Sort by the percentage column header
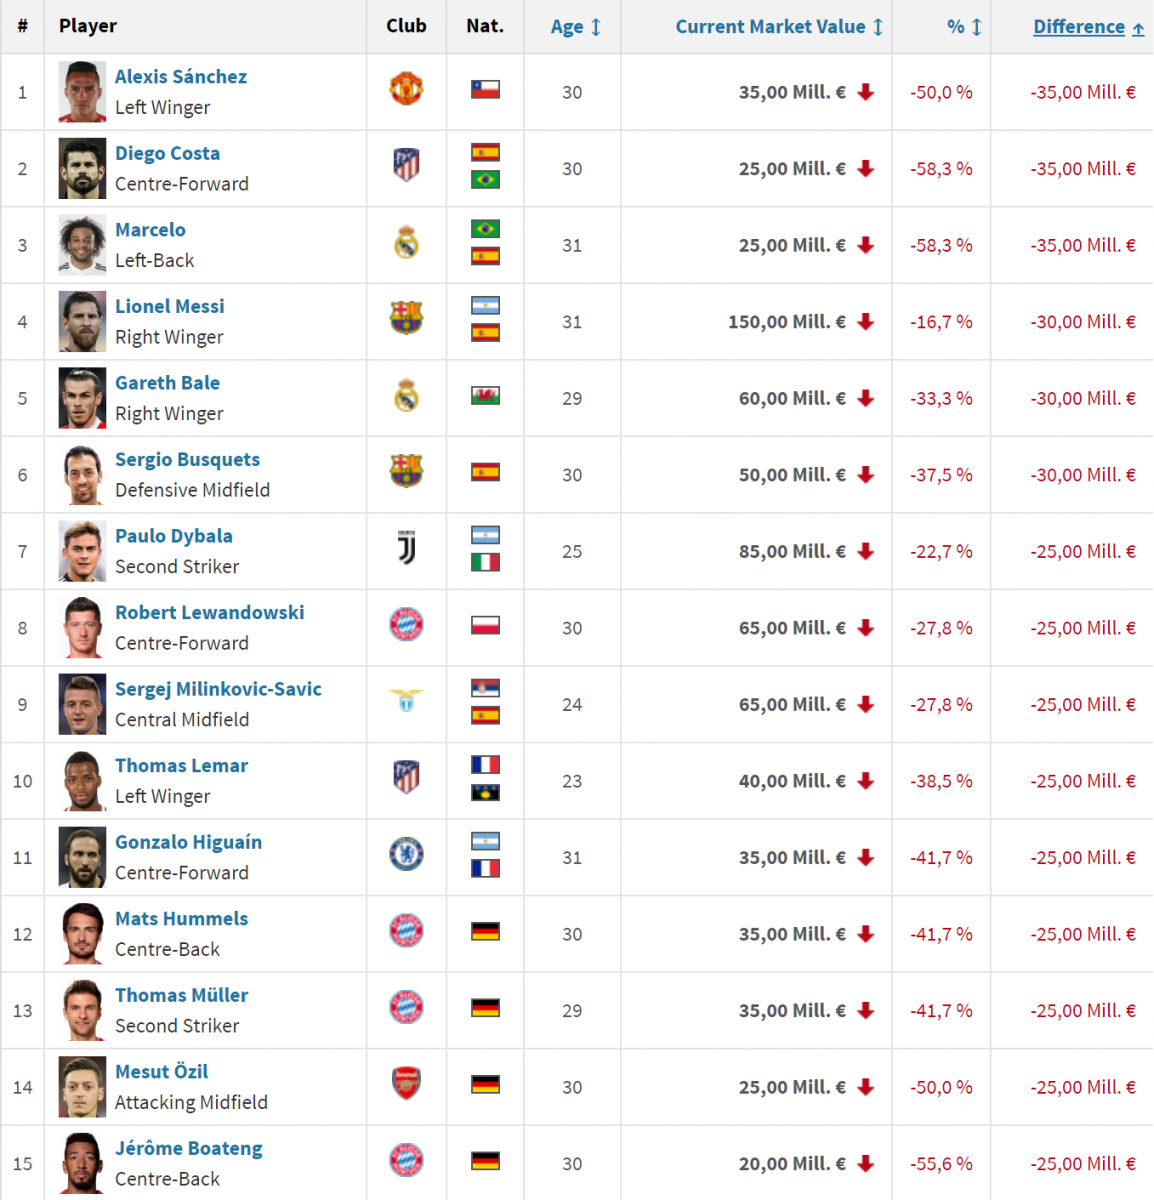Viewport: 1154px width, 1200px height. click(x=965, y=27)
